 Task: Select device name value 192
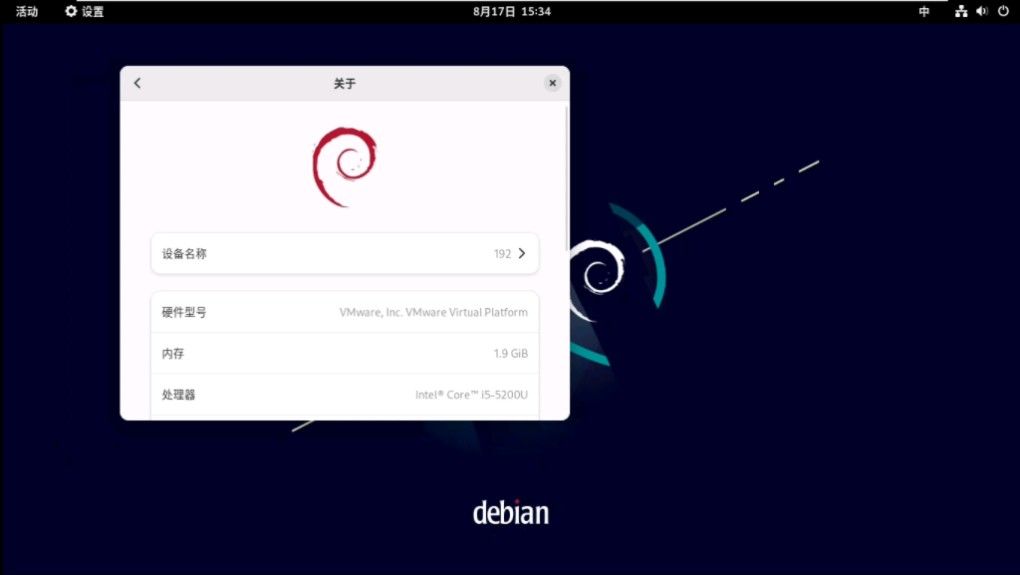[502, 254]
